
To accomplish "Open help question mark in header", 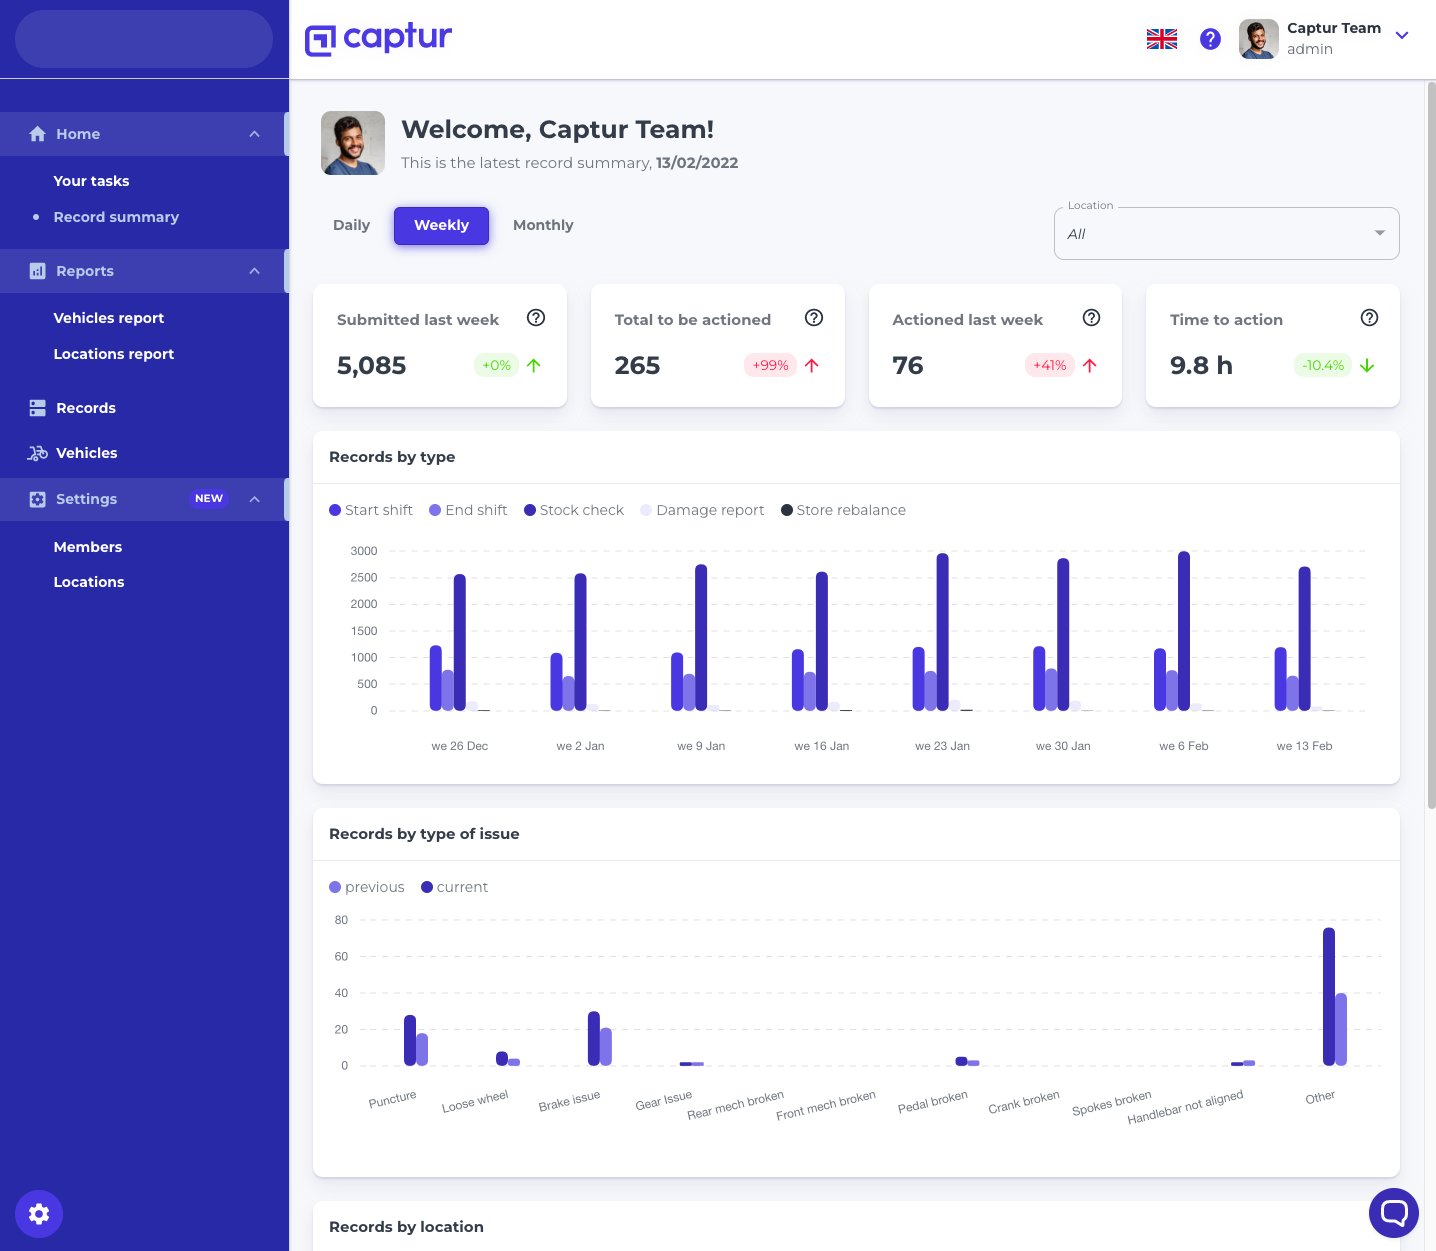I will (1210, 39).
